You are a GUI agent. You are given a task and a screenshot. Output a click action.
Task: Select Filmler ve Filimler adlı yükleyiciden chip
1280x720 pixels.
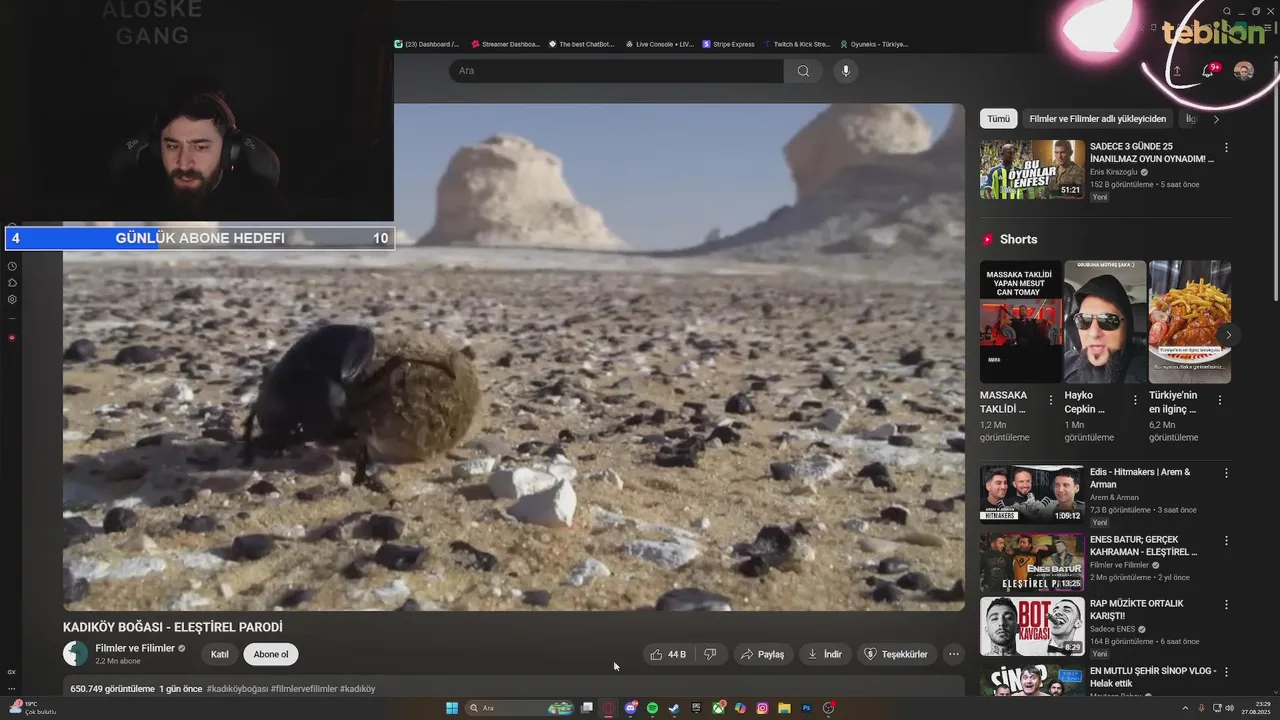pos(1097,119)
